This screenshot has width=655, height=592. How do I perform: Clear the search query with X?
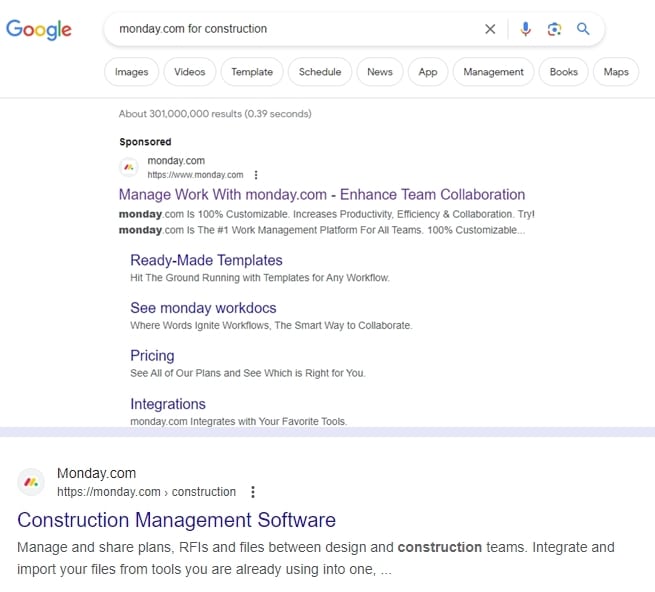tap(490, 29)
